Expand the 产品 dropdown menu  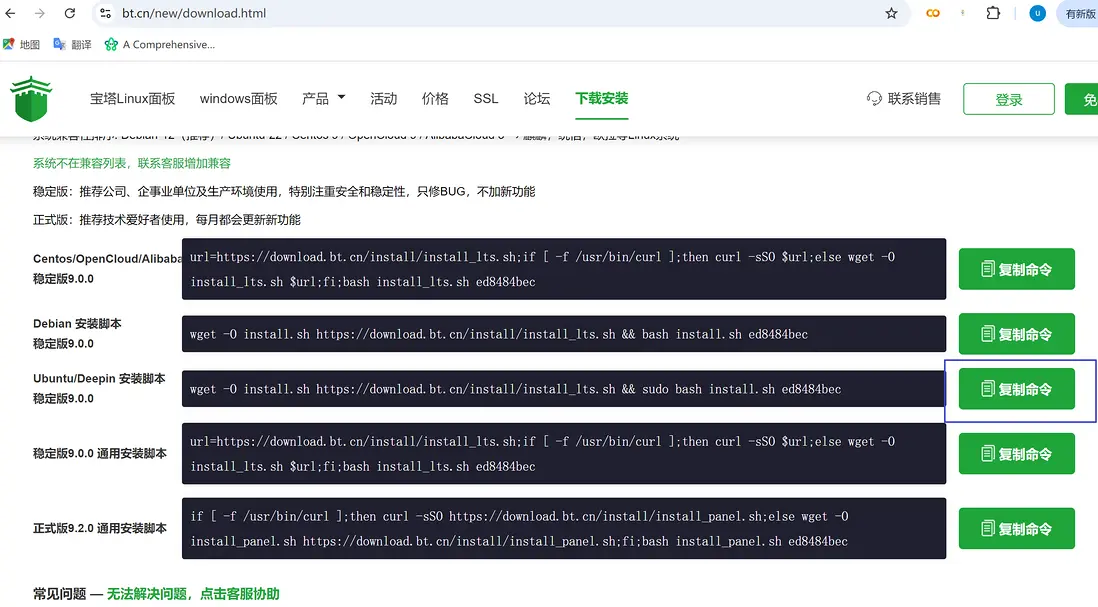click(324, 99)
